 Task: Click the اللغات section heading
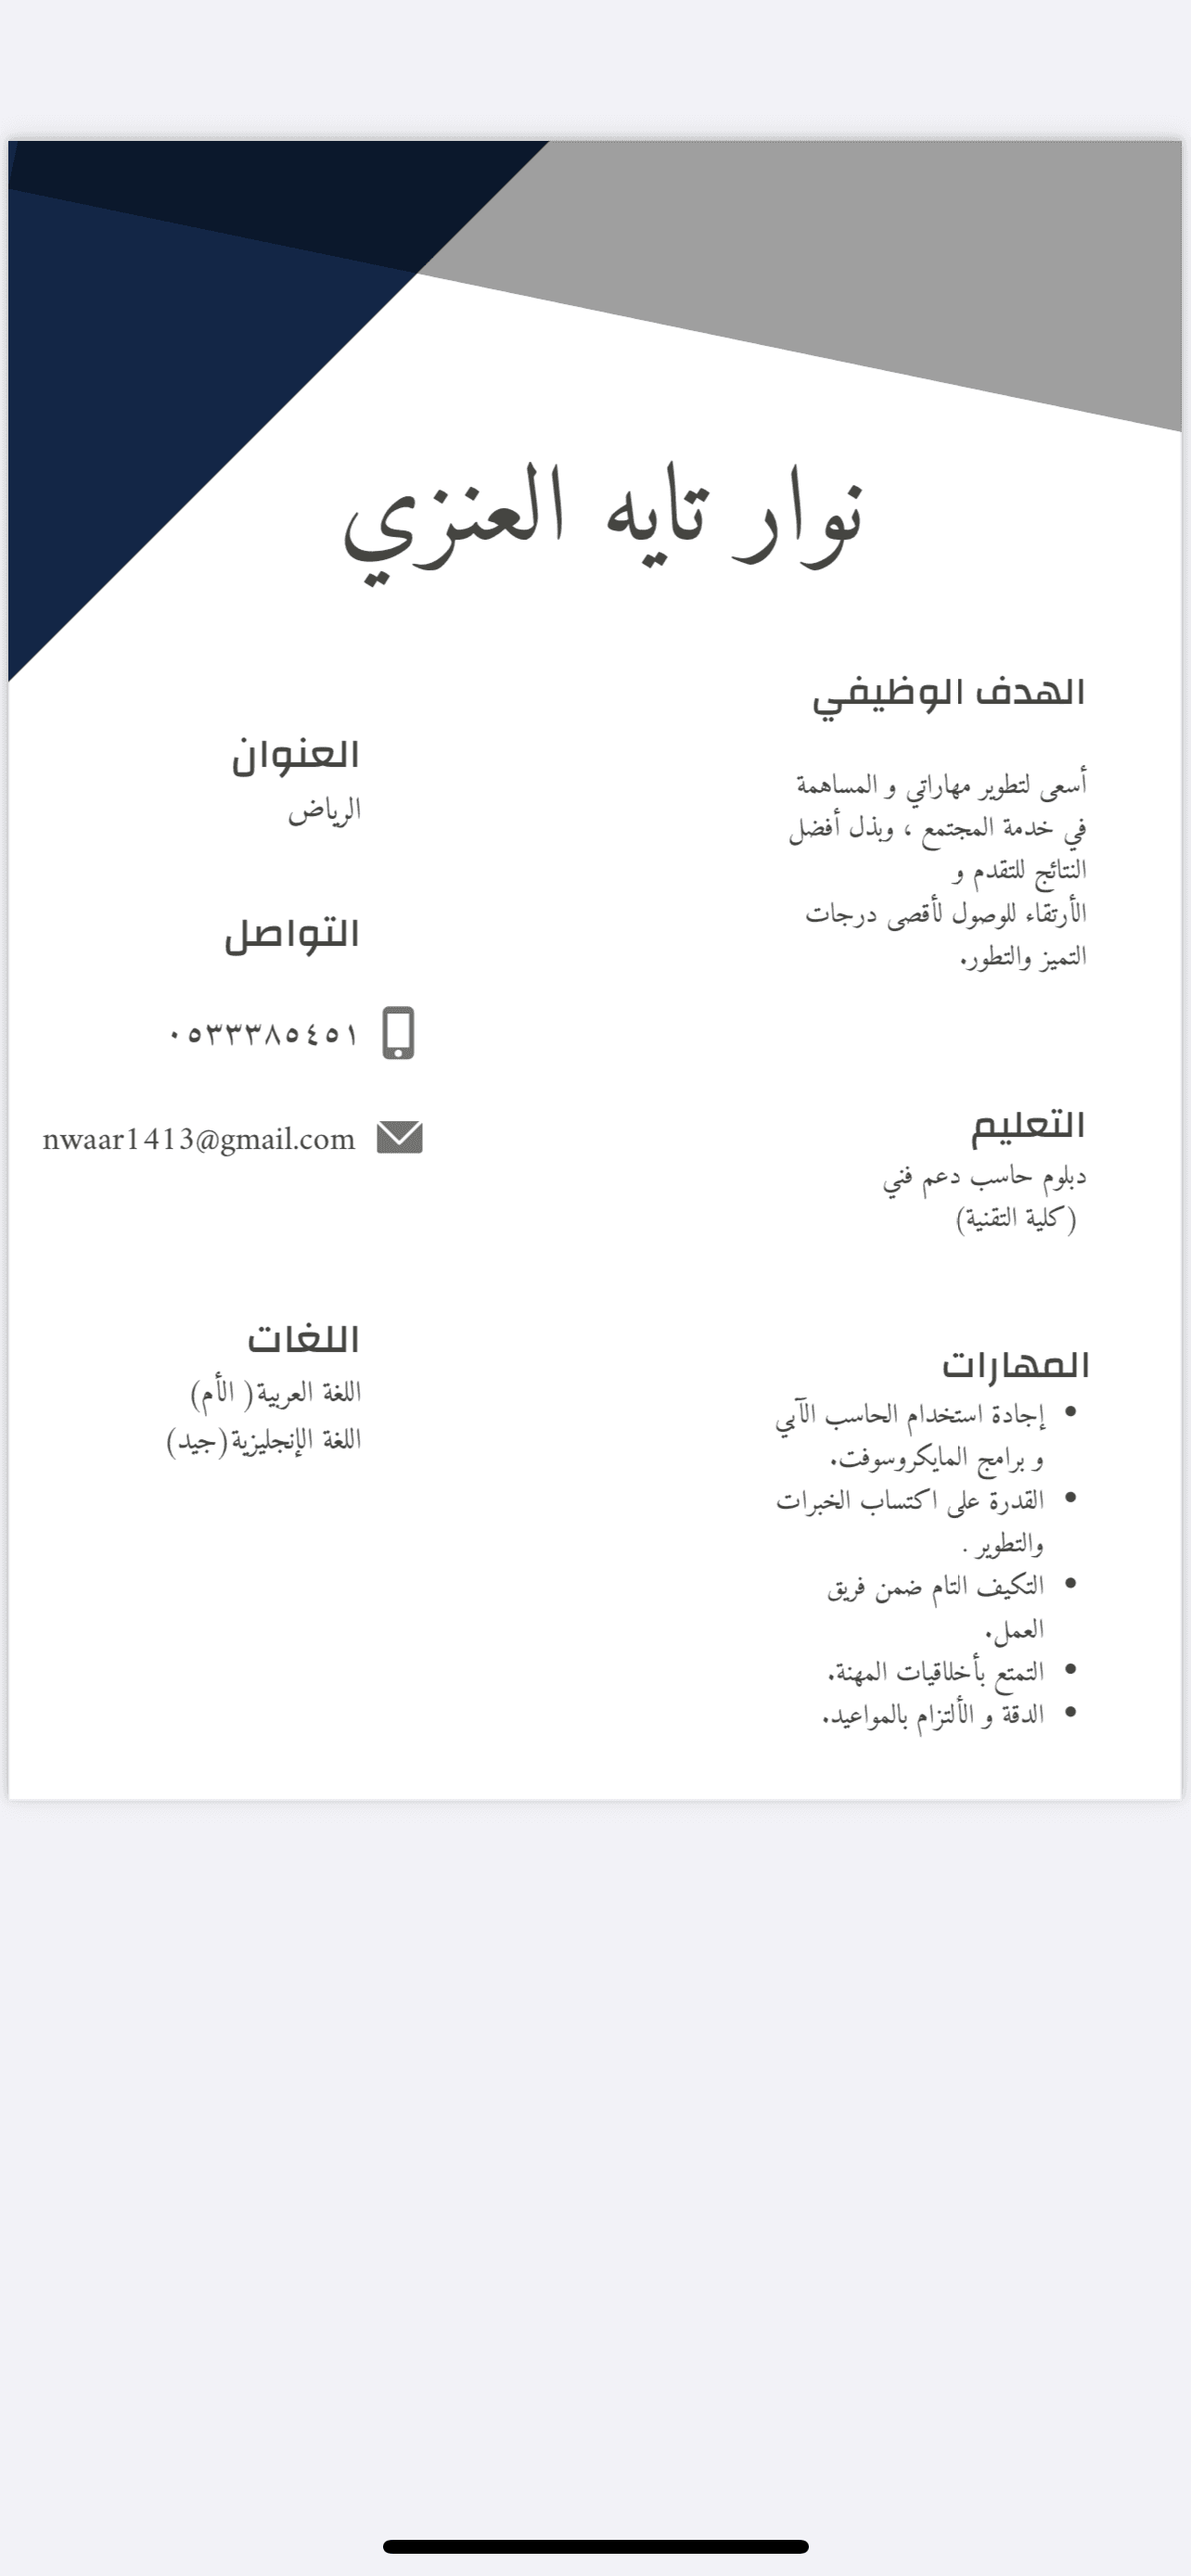coord(303,1338)
